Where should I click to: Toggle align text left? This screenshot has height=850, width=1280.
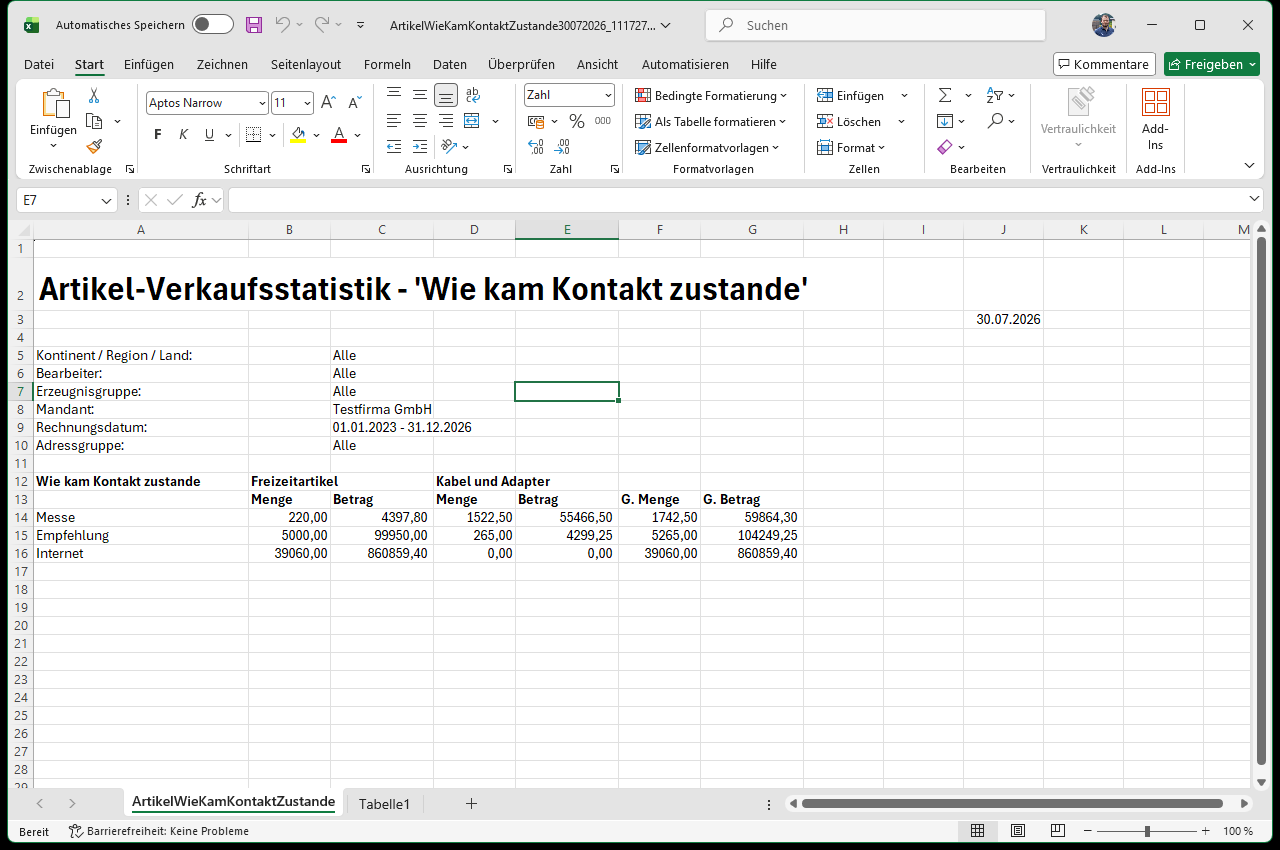pyautogui.click(x=394, y=121)
